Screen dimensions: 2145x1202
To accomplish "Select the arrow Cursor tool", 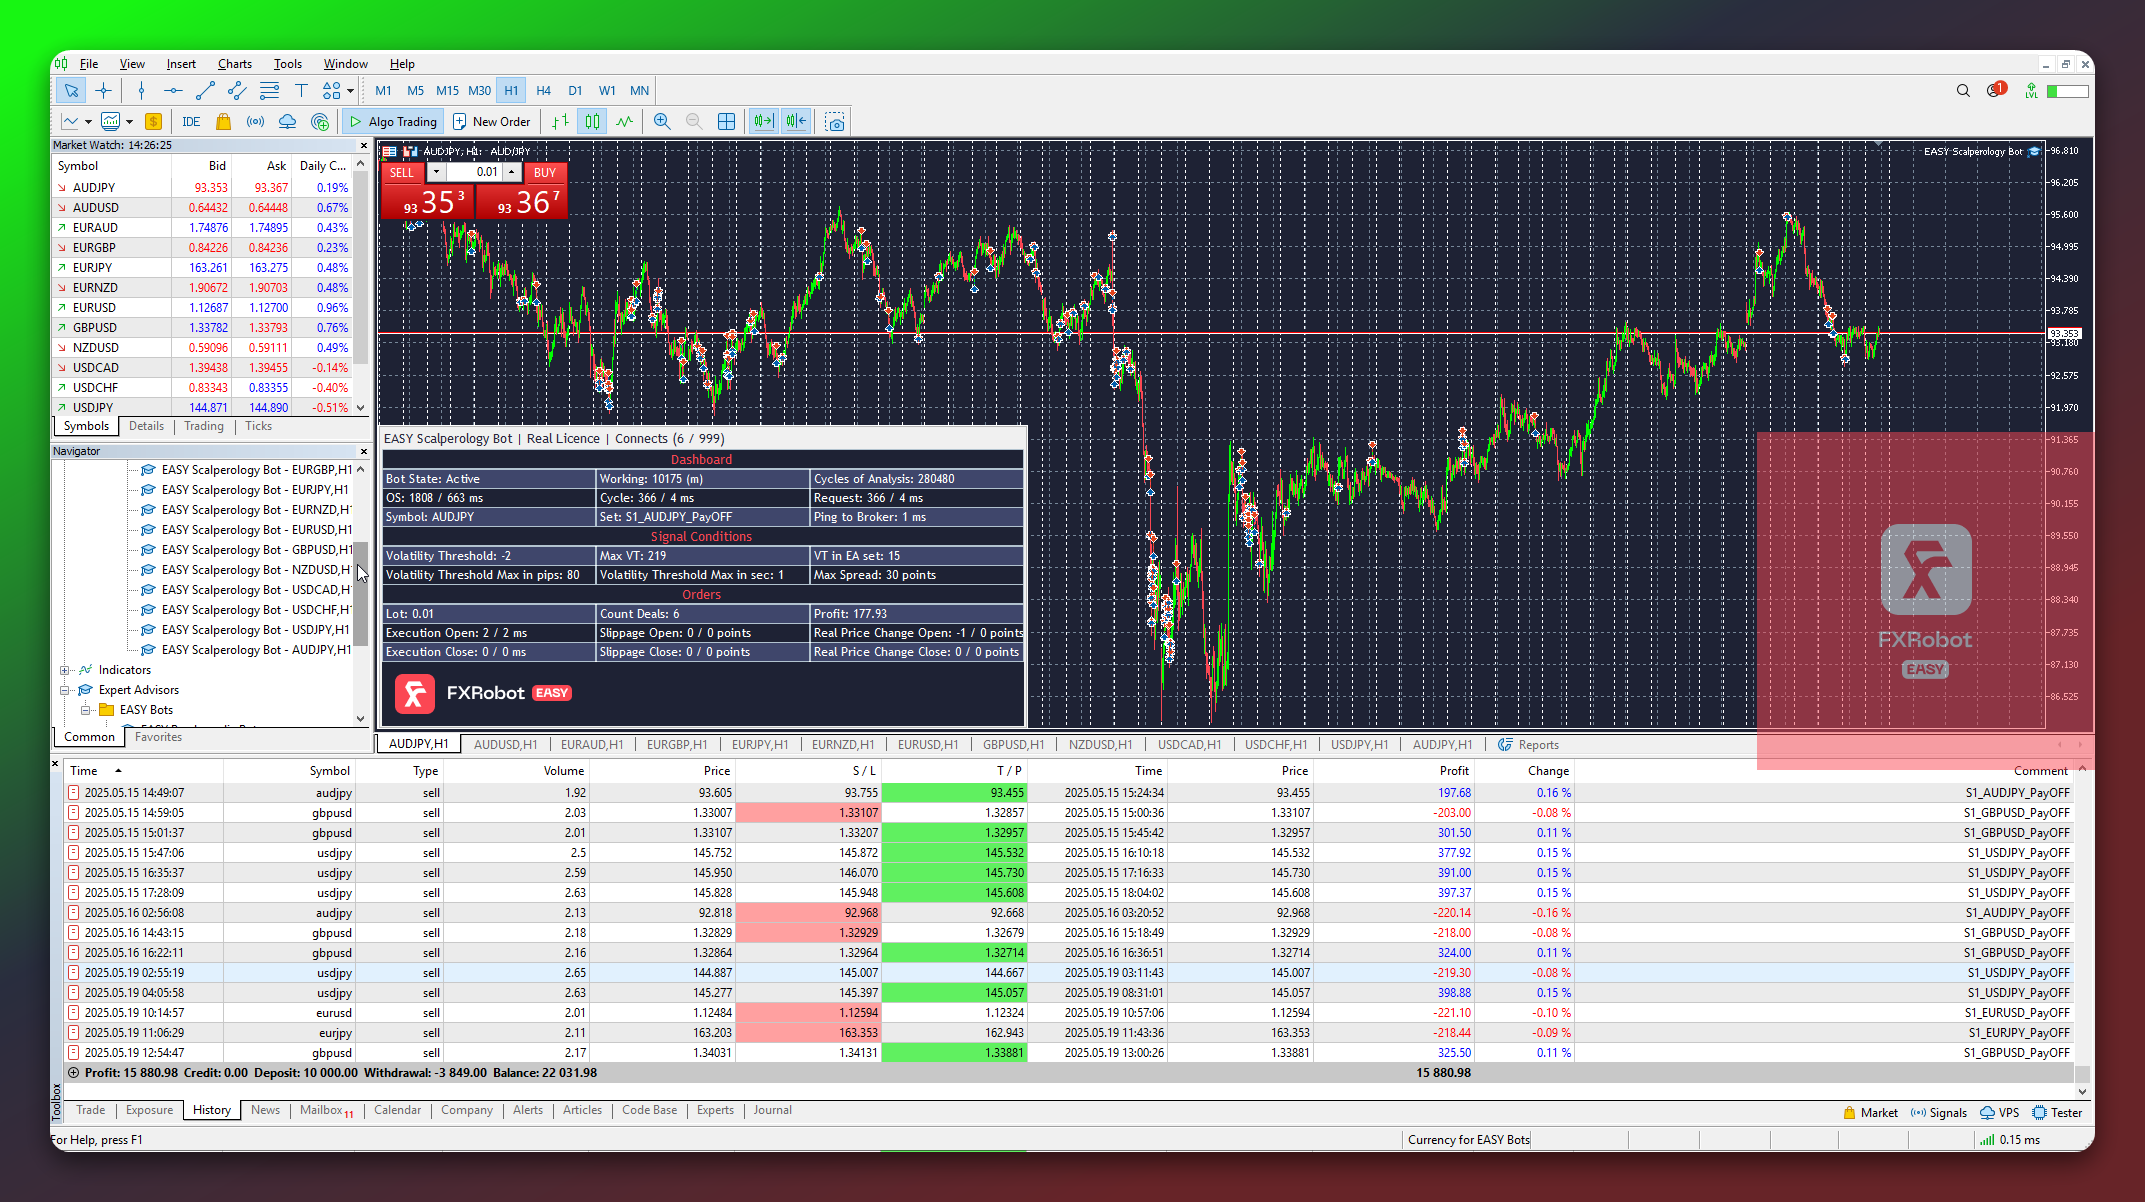I will [x=71, y=91].
